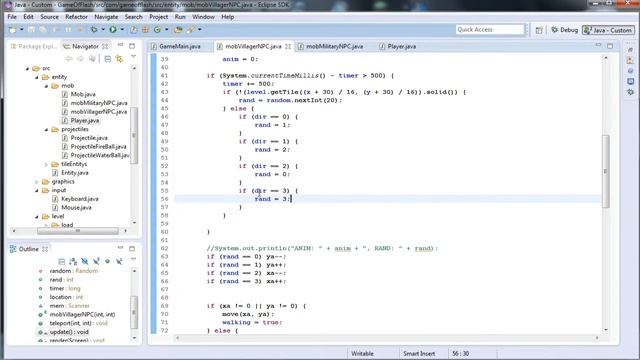Maximize the Navigator view panel
This screenshot has width=640, height=360.
pos(132,46)
